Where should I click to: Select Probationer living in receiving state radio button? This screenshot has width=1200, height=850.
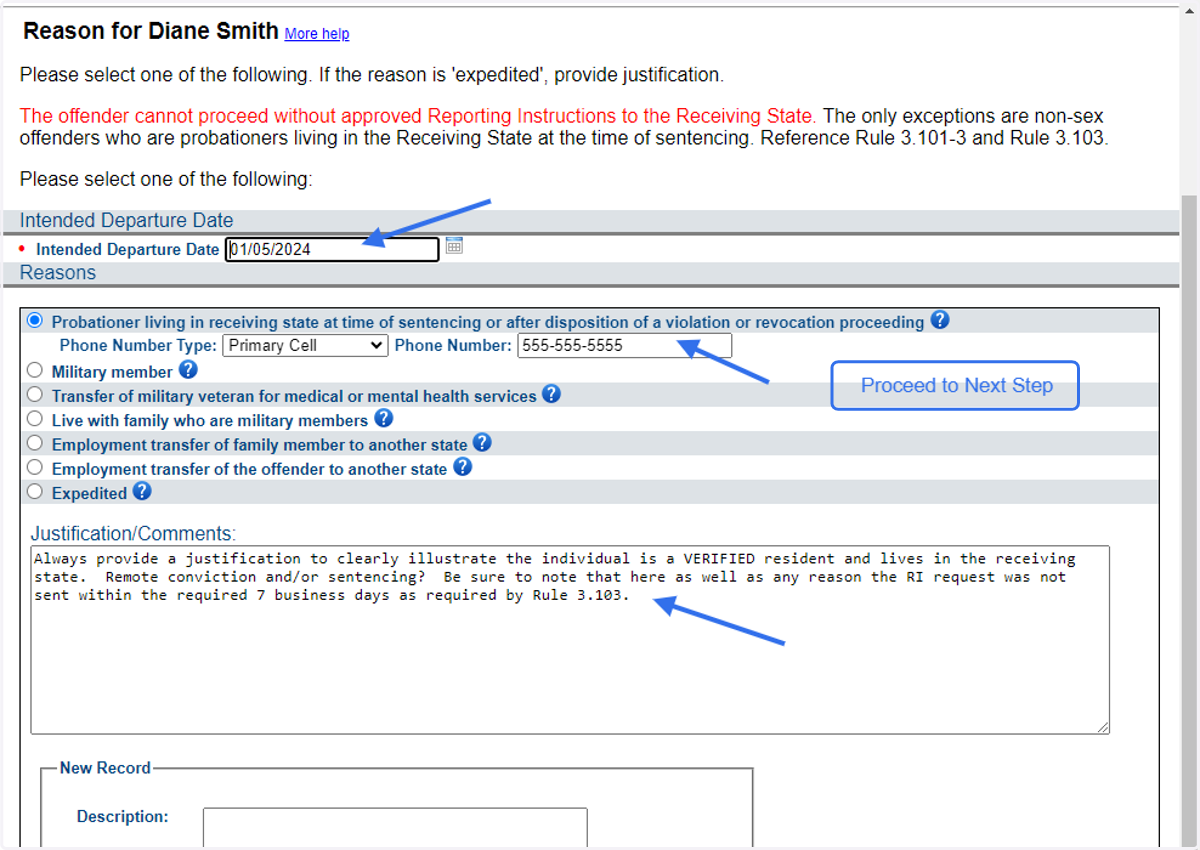pos(35,321)
